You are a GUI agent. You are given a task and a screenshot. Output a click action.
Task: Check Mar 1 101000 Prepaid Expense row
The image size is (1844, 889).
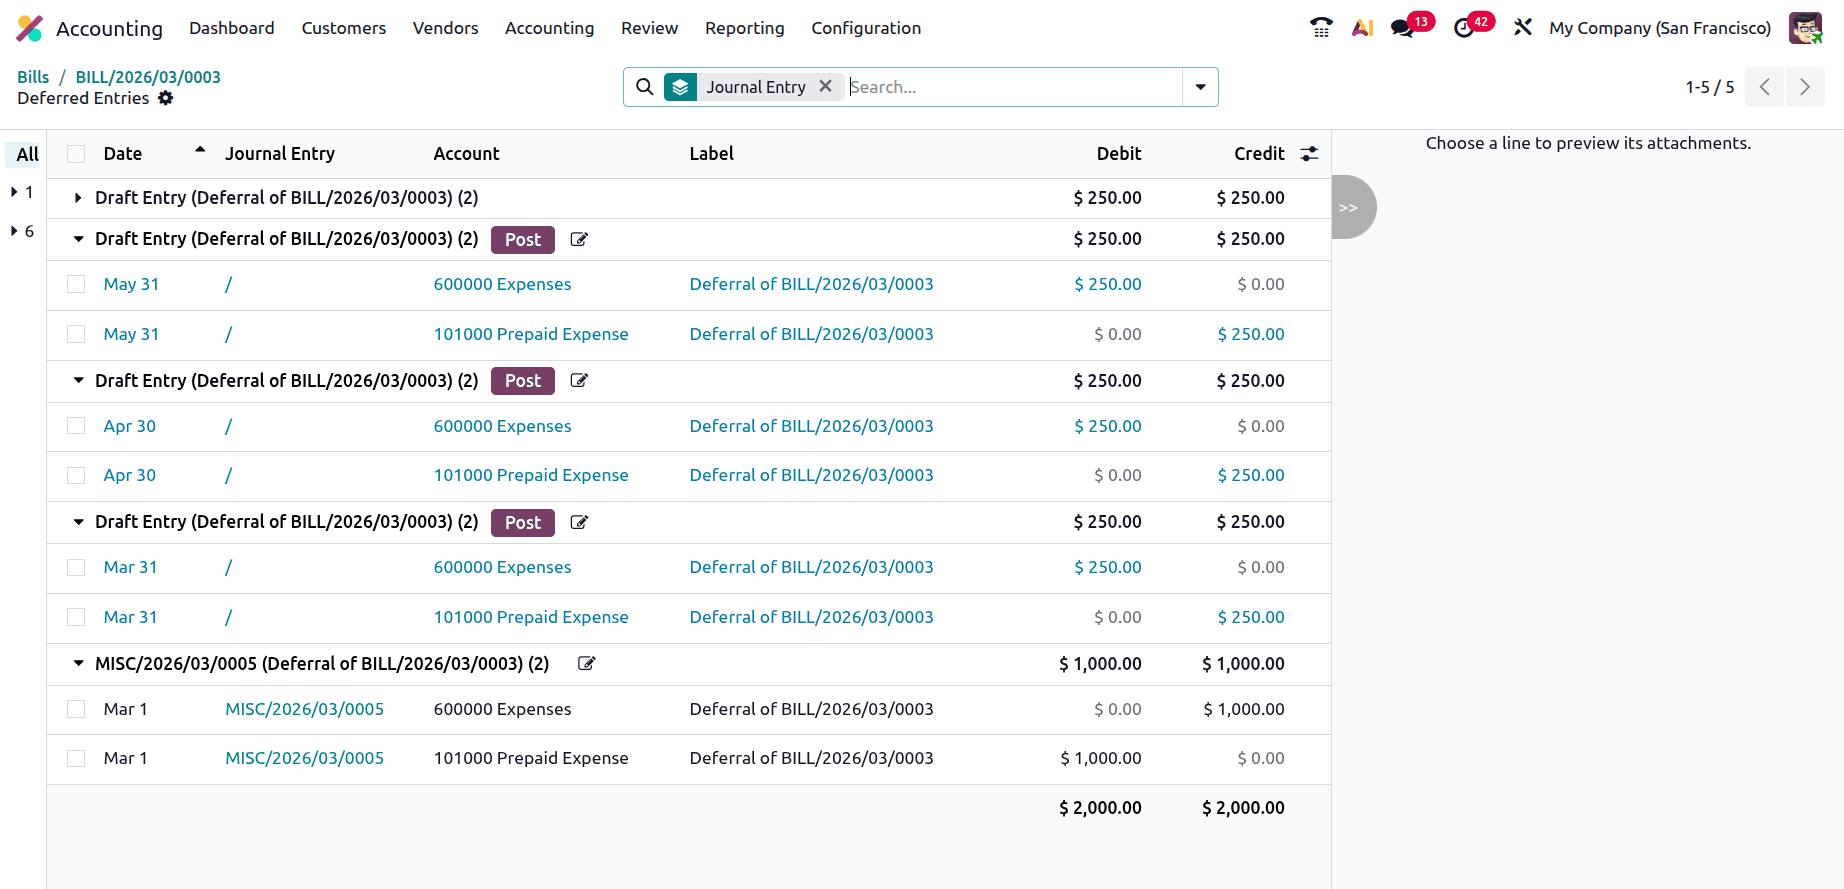pyautogui.click(x=76, y=758)
